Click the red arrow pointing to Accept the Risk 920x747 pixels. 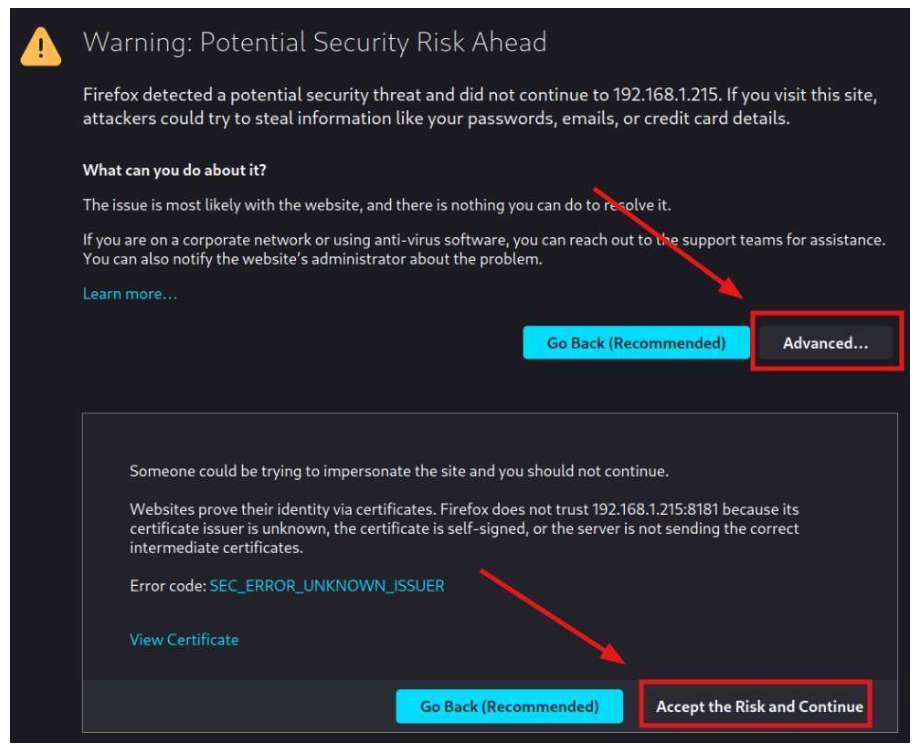pos(553,617)
